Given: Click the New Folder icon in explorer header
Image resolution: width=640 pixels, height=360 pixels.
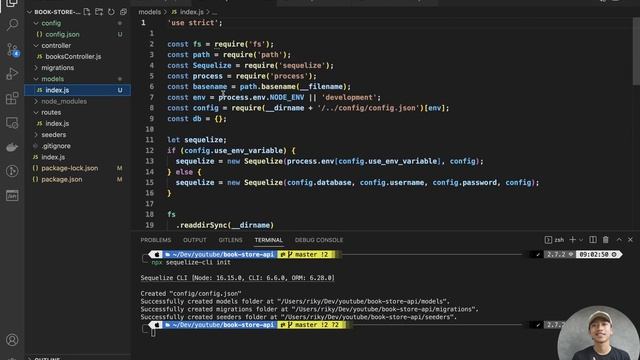Looking at the screenshot, I should pyautogui.click(x=99, y=12).
